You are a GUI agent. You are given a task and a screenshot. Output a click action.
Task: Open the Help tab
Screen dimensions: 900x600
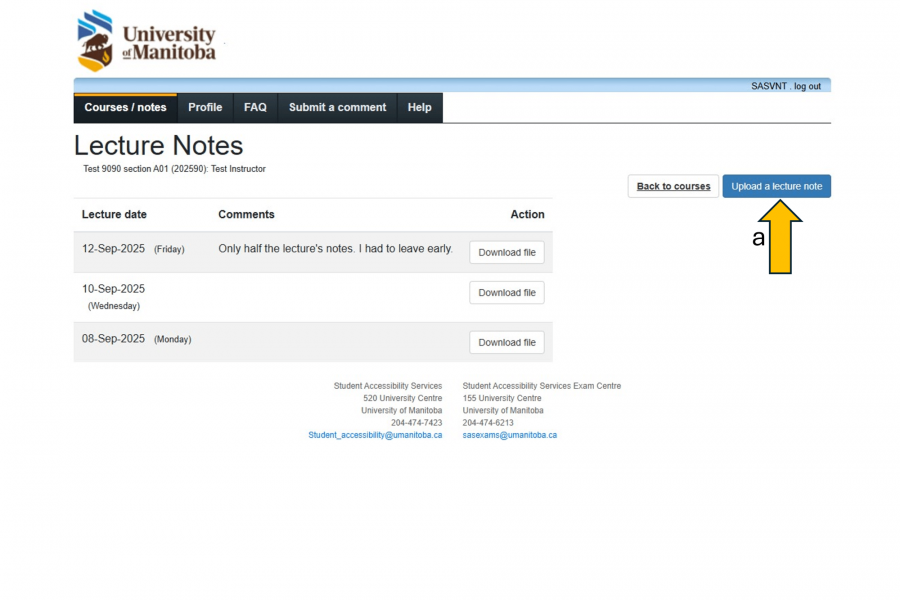(419, 107)
